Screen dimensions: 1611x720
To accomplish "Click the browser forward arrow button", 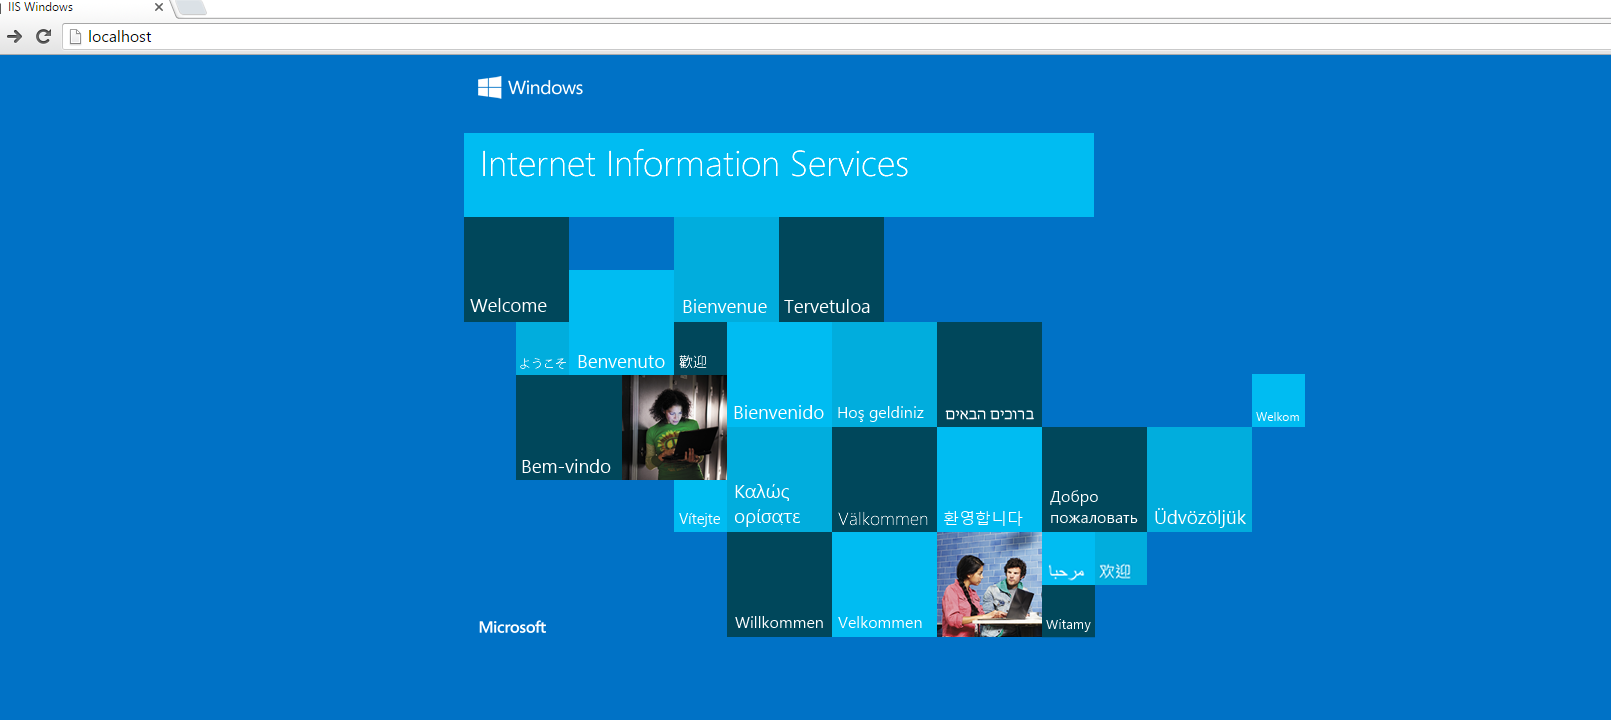I will pyautogui.click(x=14, y=36).
